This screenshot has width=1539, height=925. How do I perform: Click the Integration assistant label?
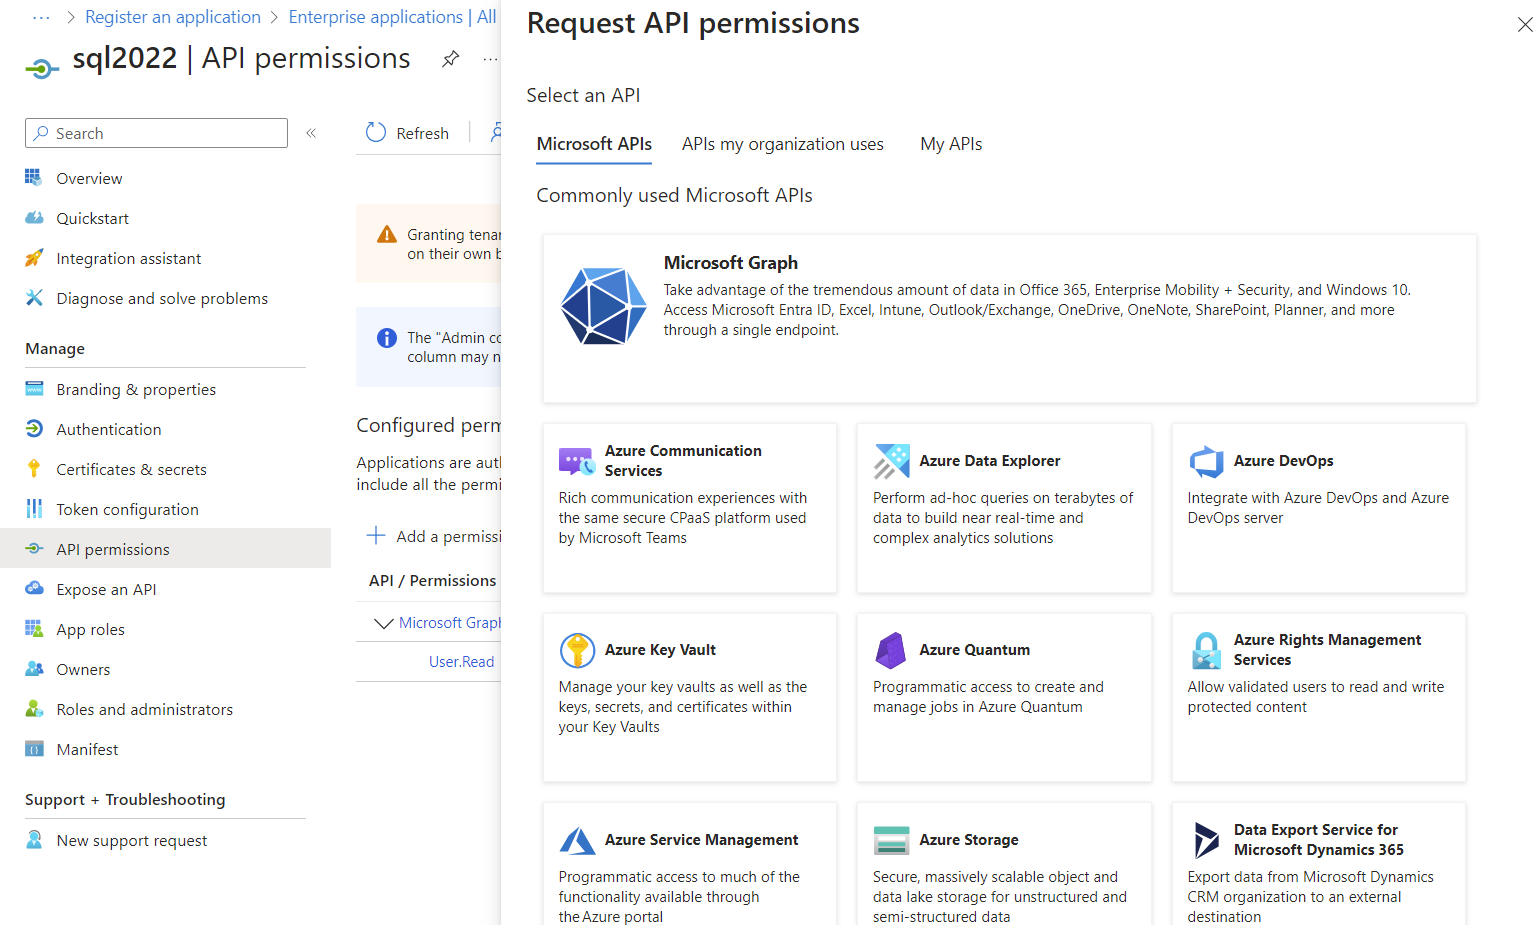tap(128, 258)
